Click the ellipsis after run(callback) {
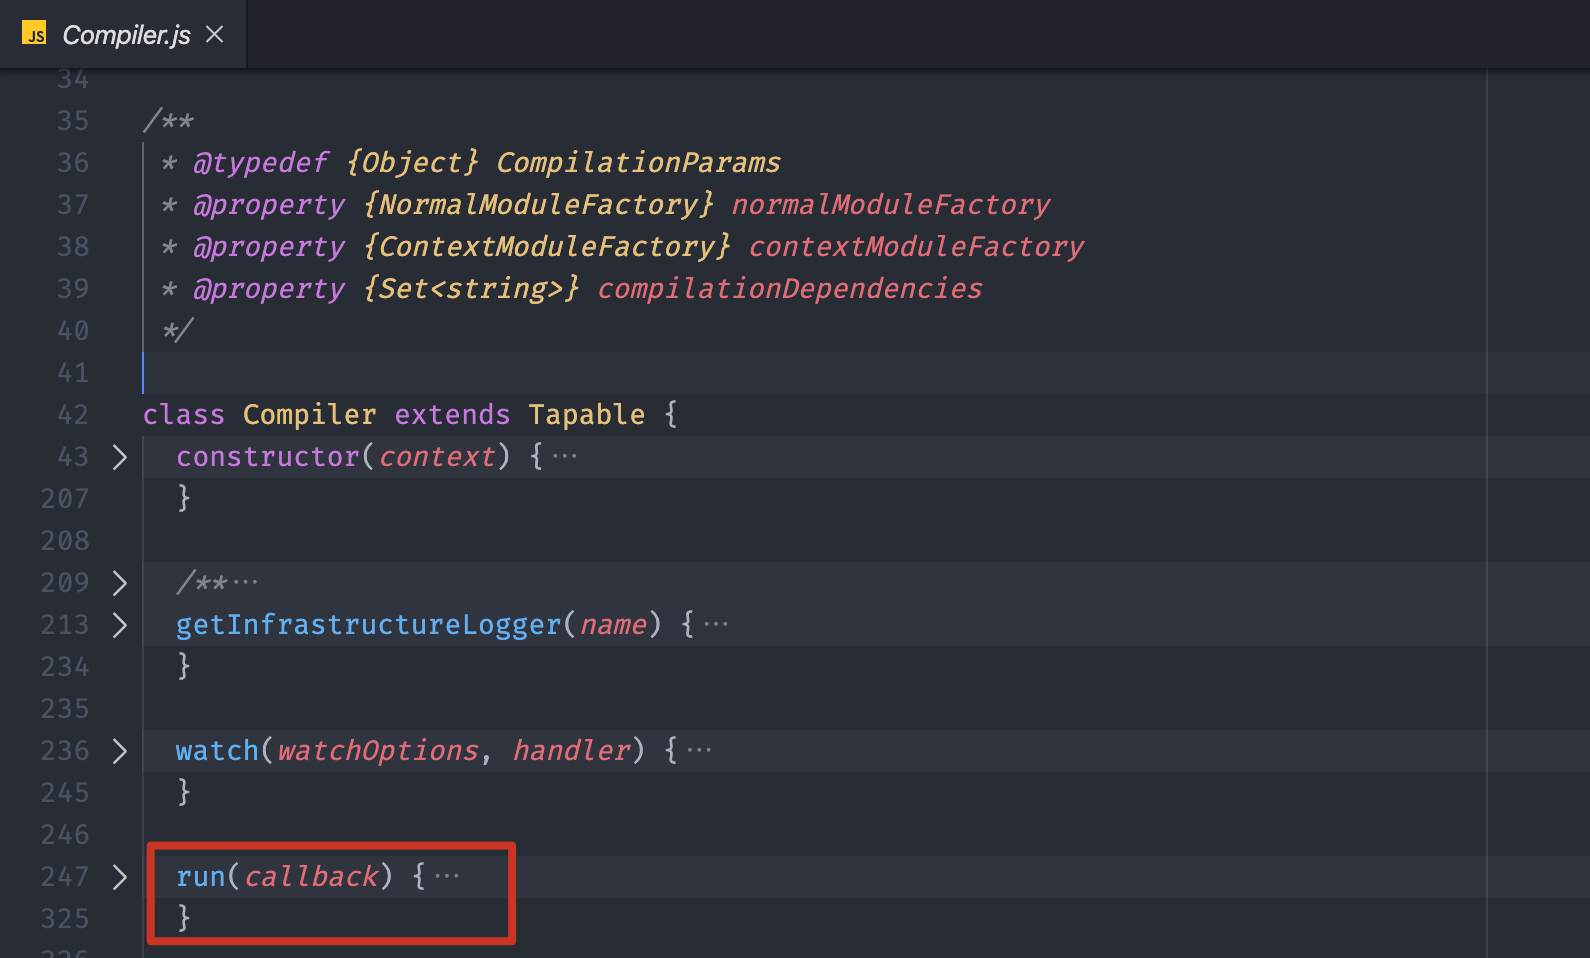The height and width of the screenshot is (958, 1590). (x=447, y=877)
